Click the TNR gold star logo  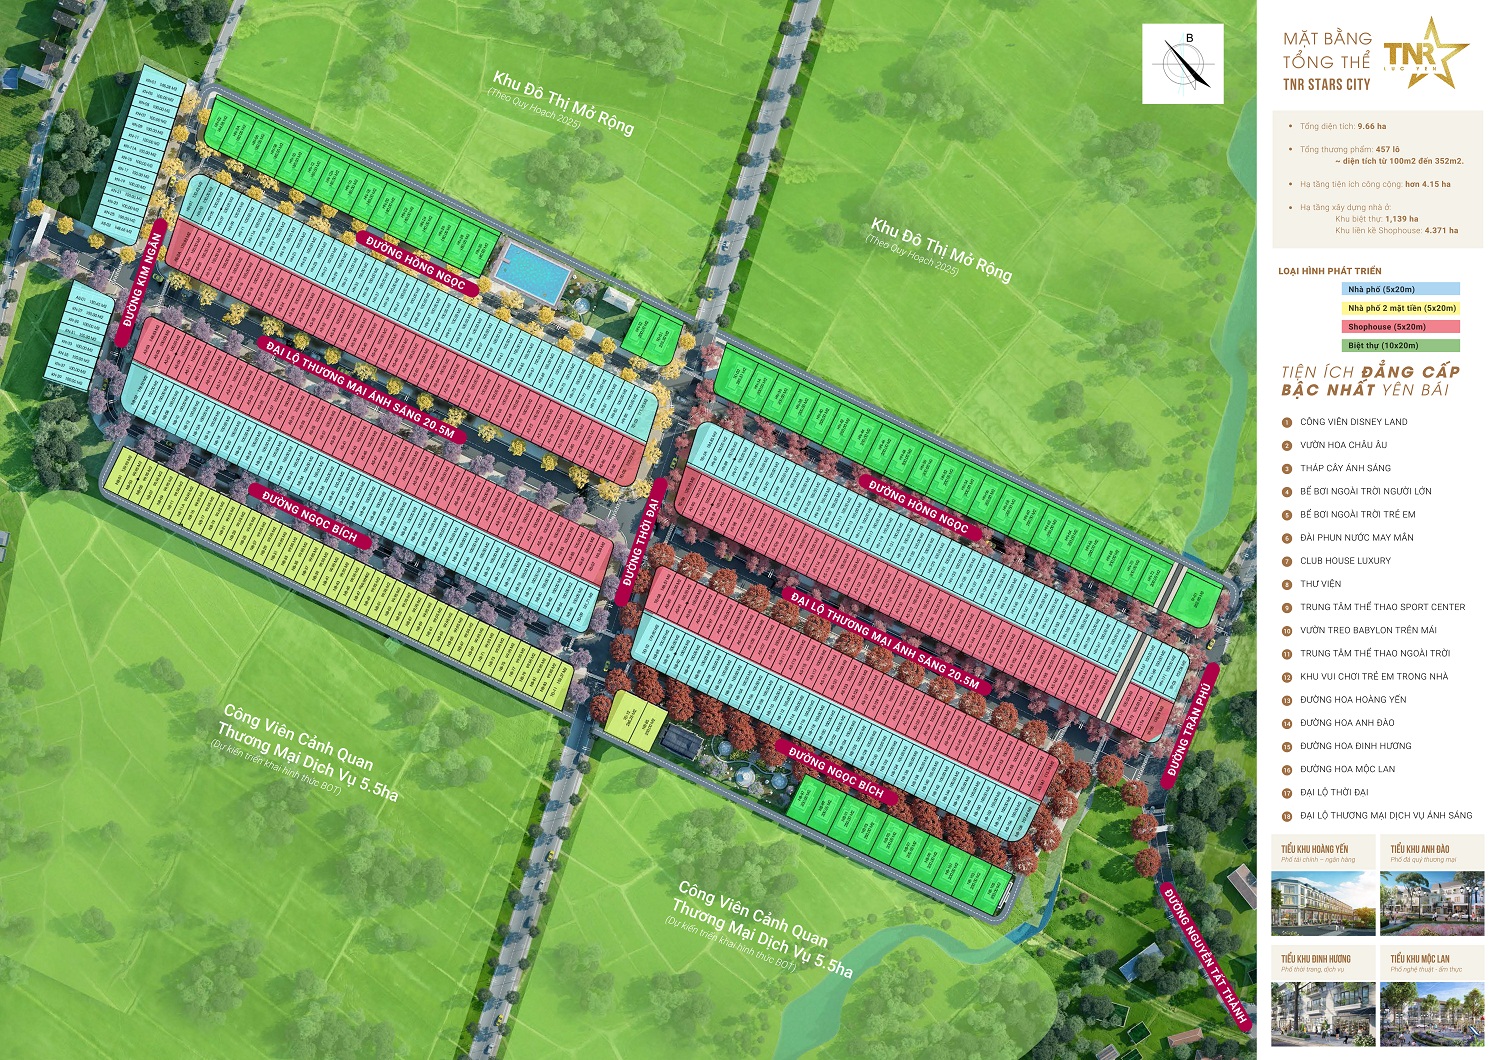1427,54
